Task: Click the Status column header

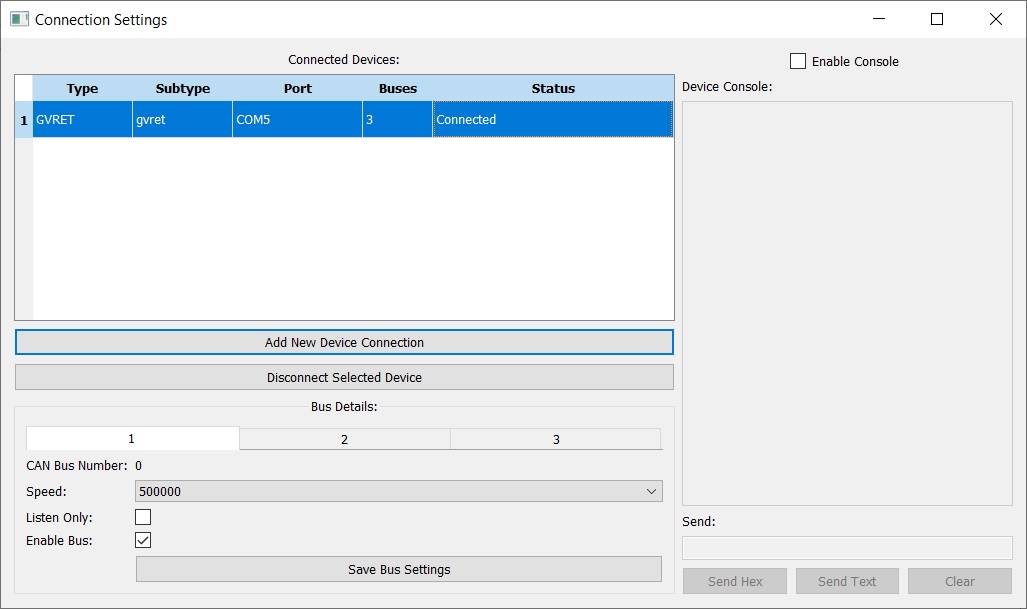Action: [553, 88]
